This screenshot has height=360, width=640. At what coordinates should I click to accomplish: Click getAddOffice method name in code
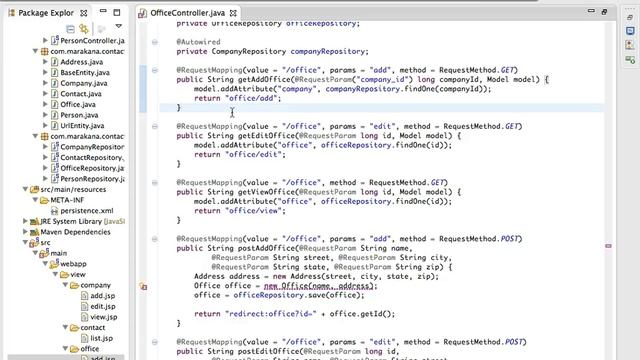[x=264, y=80]
